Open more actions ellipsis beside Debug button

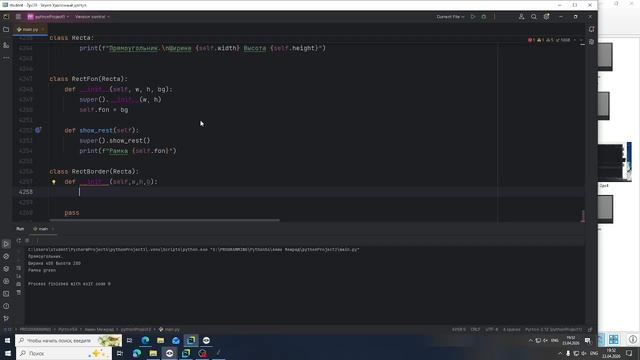494,17
